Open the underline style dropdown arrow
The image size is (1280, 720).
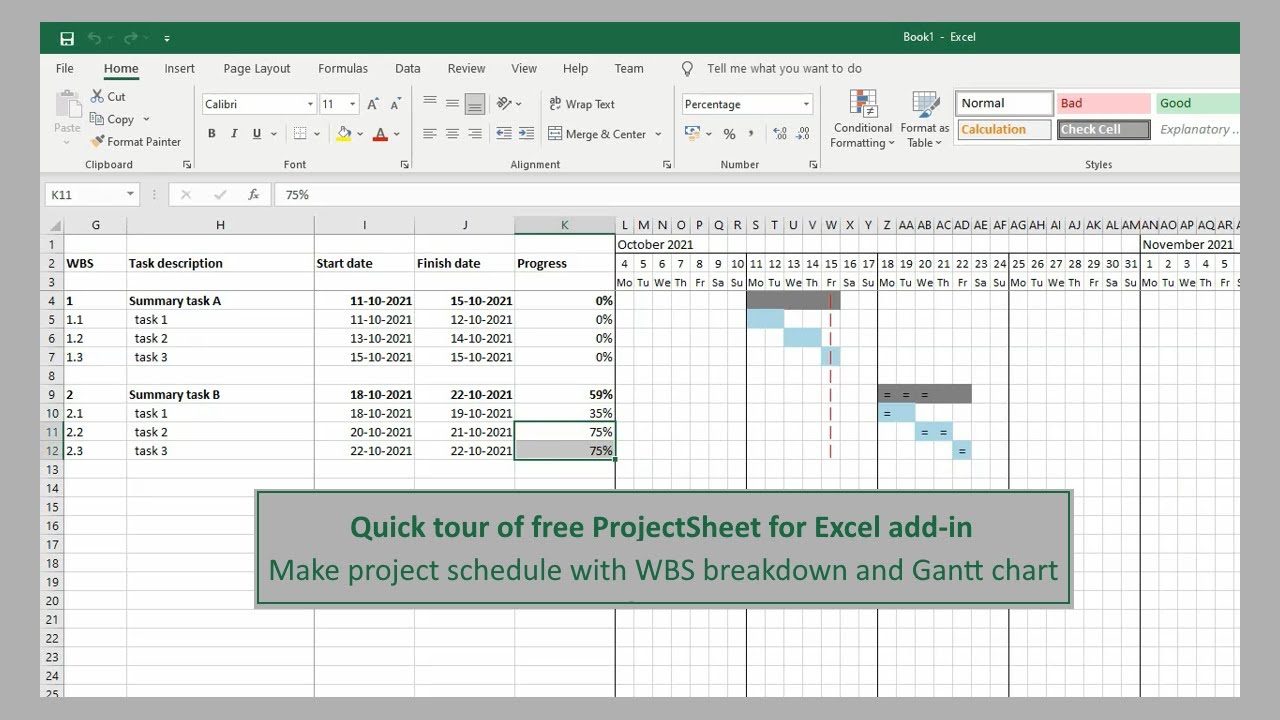point(273,134)
